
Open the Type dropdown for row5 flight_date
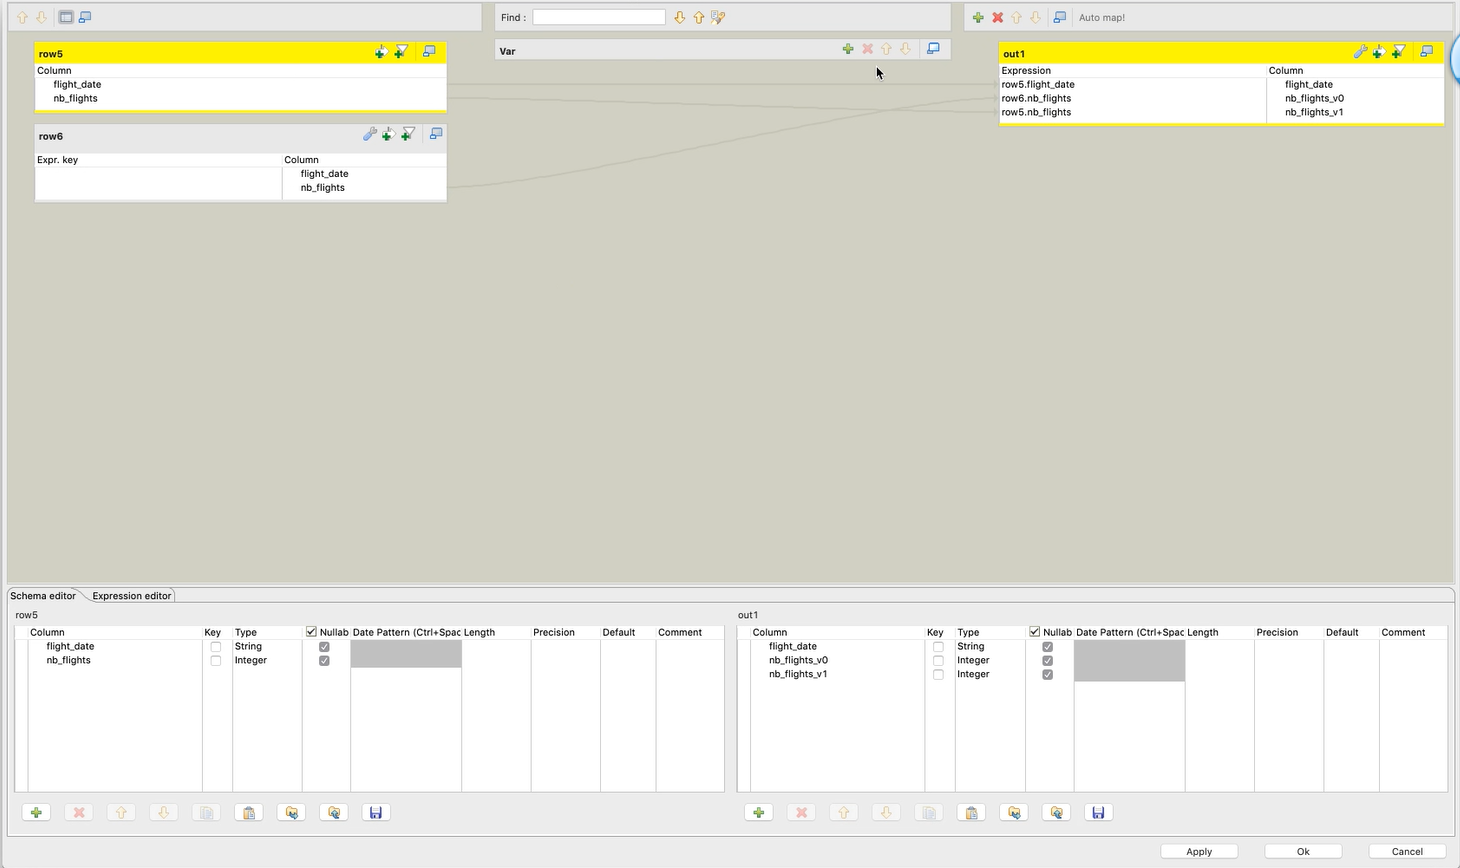265,647
